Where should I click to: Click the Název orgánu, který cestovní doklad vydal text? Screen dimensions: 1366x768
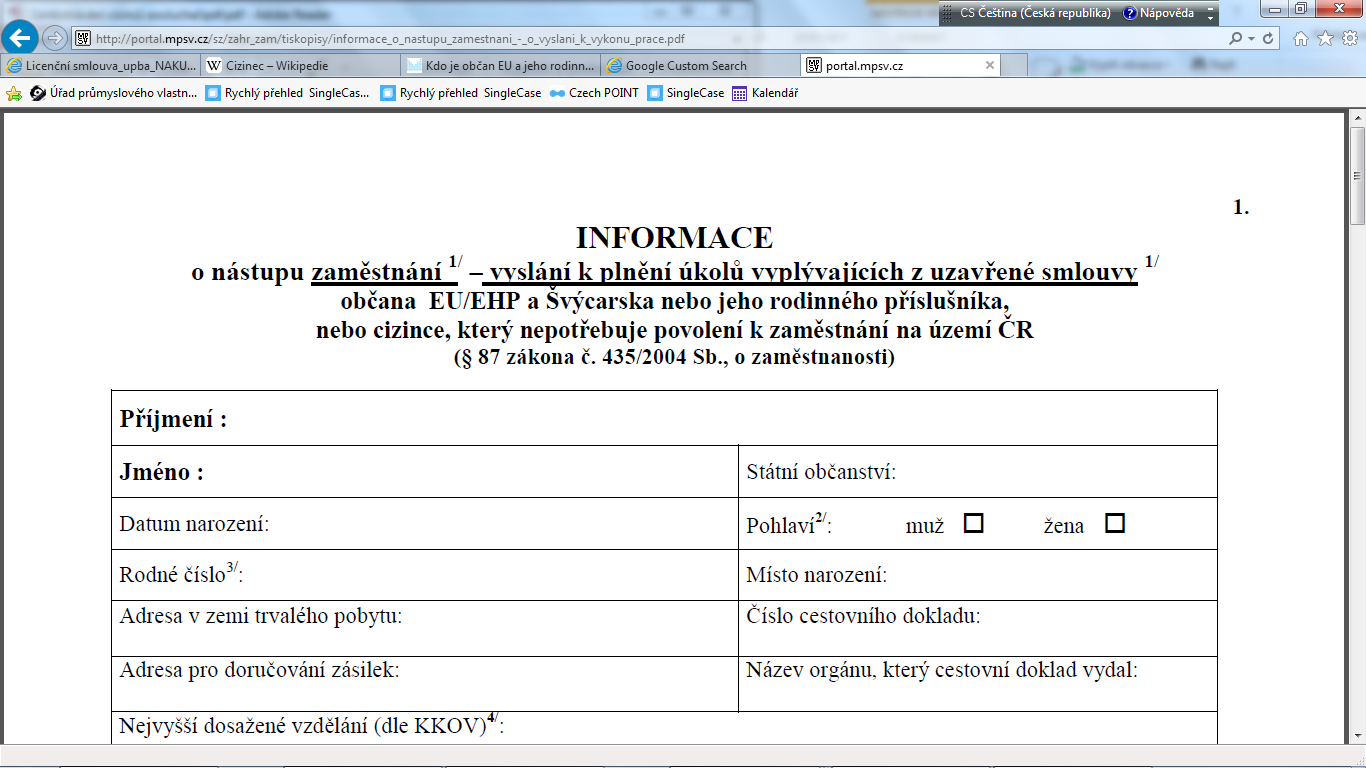942,670
